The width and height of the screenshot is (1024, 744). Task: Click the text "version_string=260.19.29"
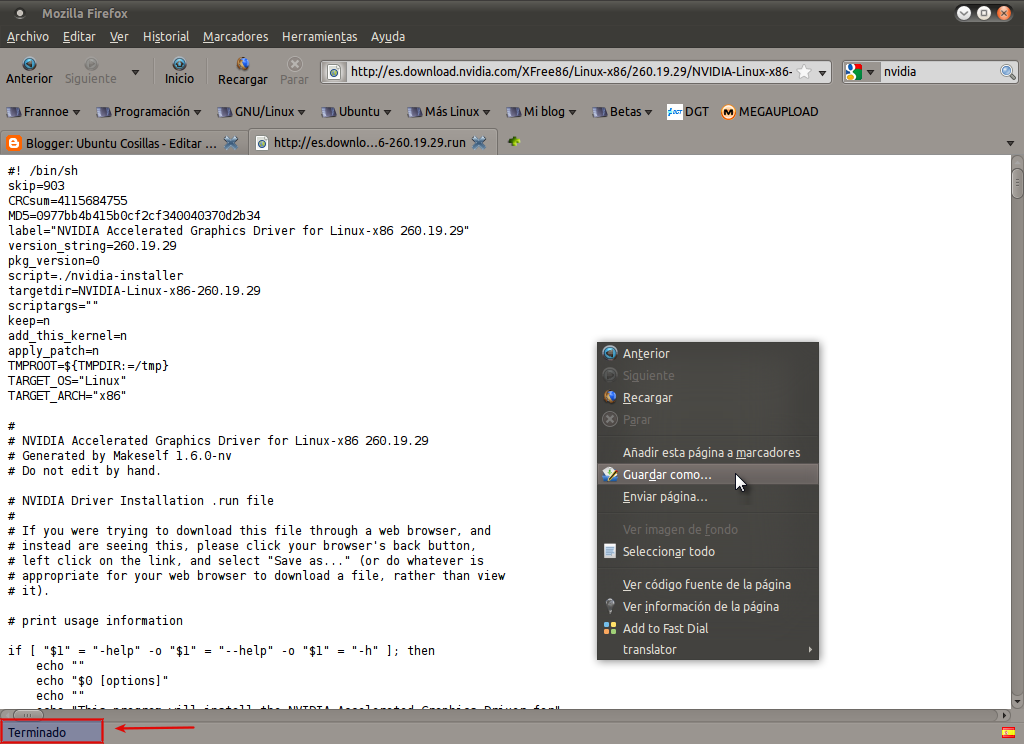[92, 246]
